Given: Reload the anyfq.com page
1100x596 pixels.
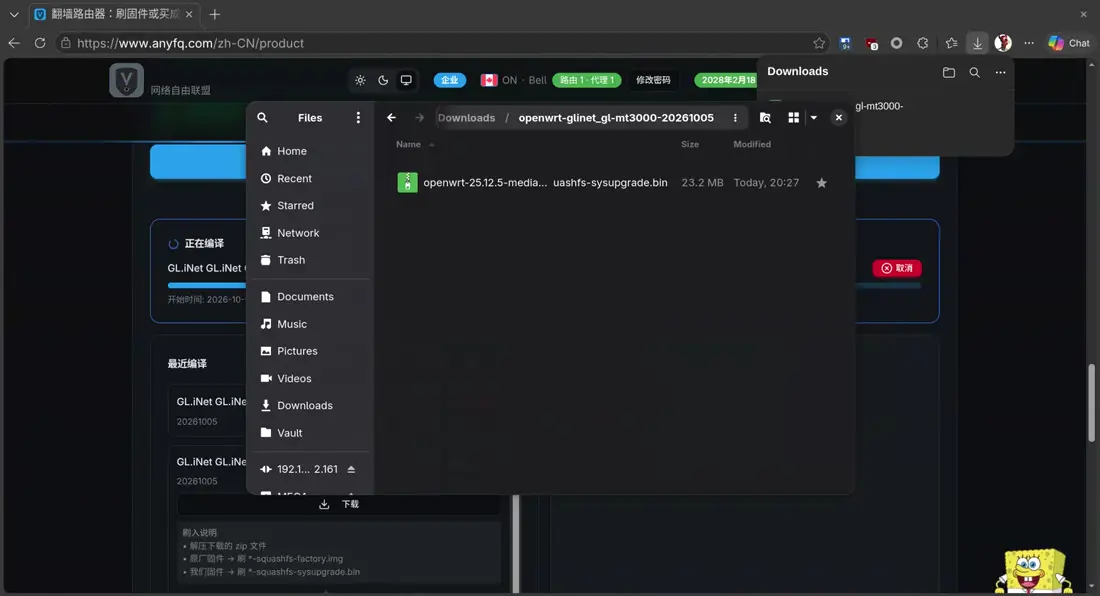Looking at the screenshot, I should [40, 43].
